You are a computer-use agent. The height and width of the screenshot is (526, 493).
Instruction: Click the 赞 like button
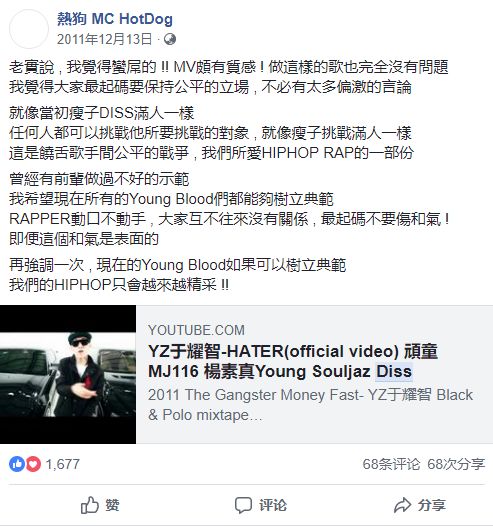click(x=100, y=505)
